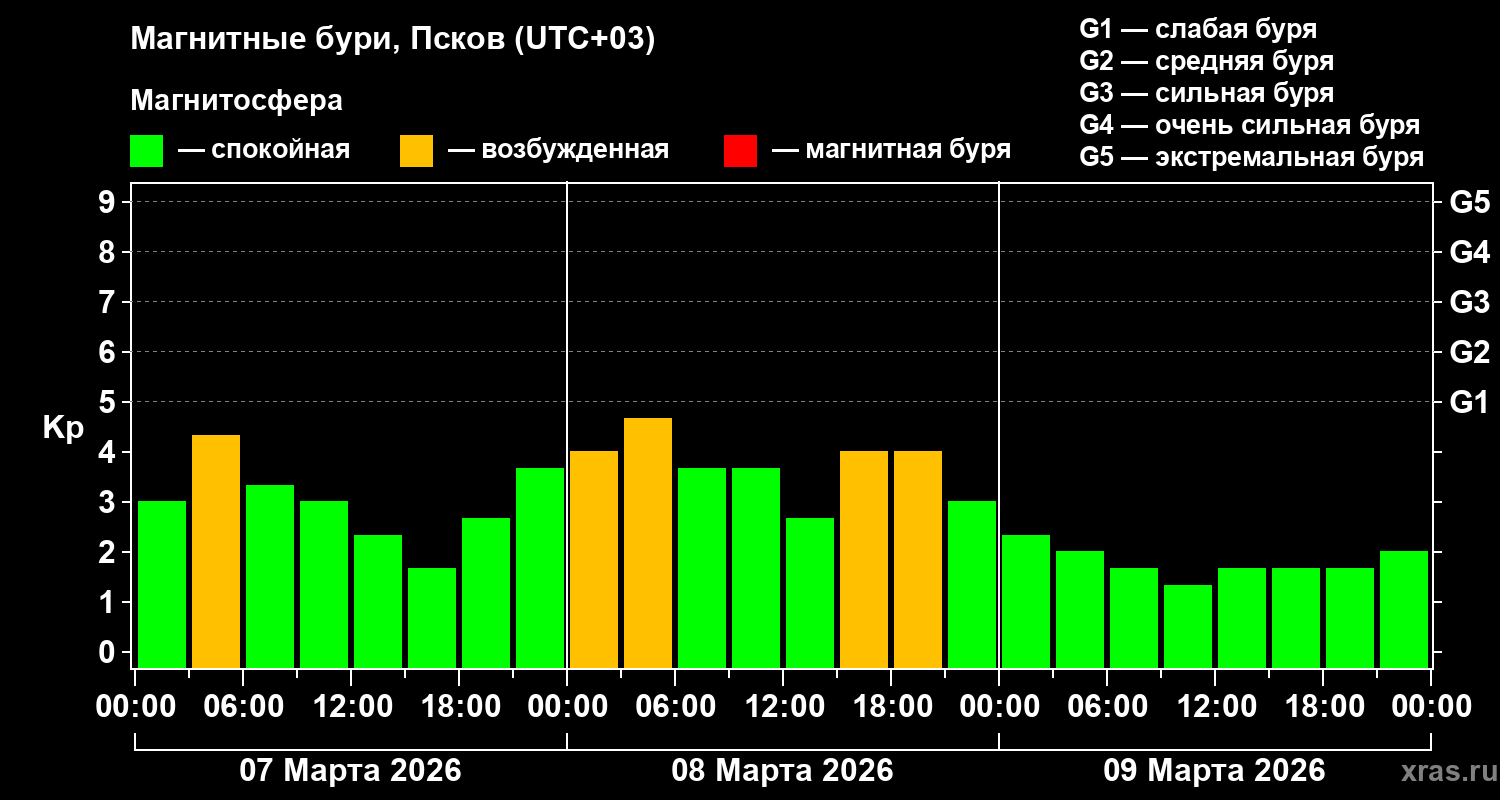
Task: Click the 09:00–12:00 green bar on 08 Марта
Action: (756, 568)
